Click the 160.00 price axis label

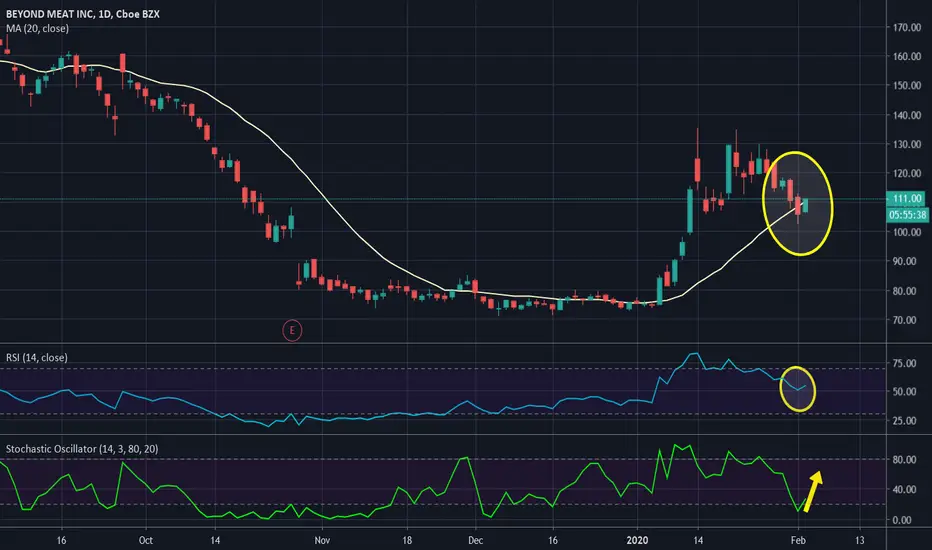[x=907, y=56]
